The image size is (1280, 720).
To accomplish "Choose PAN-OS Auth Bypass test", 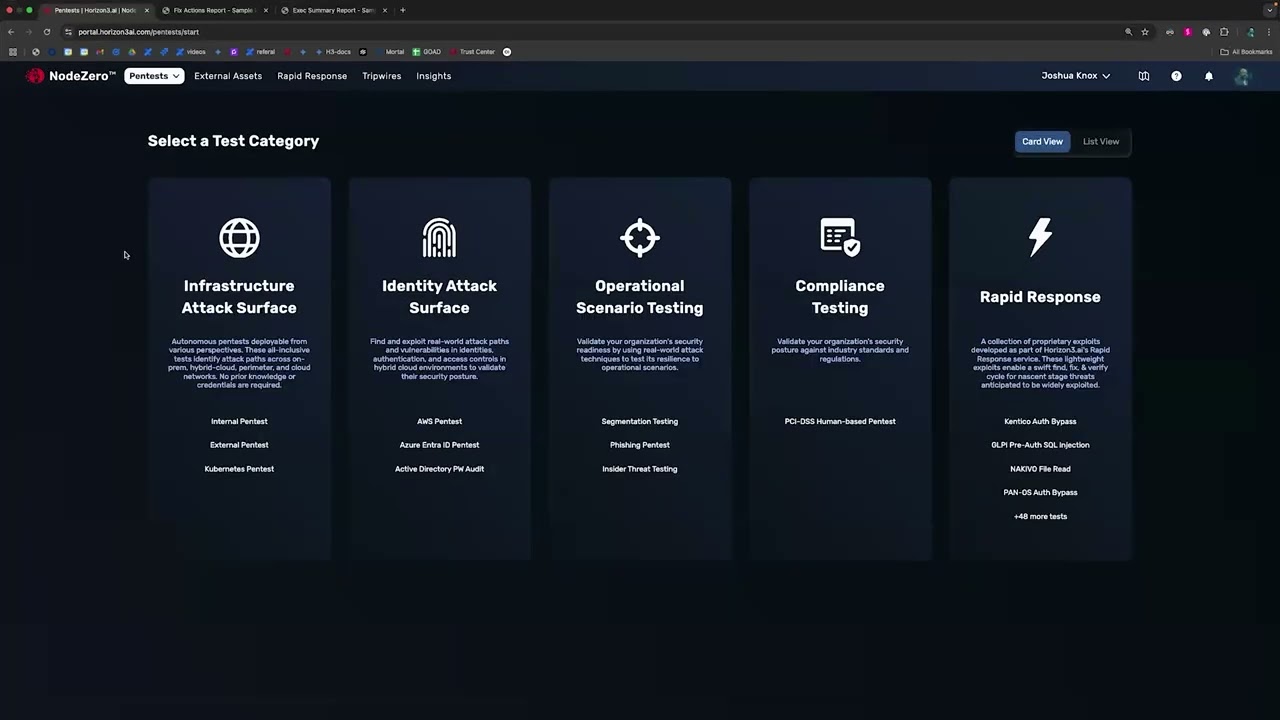I will [1040, 493].
